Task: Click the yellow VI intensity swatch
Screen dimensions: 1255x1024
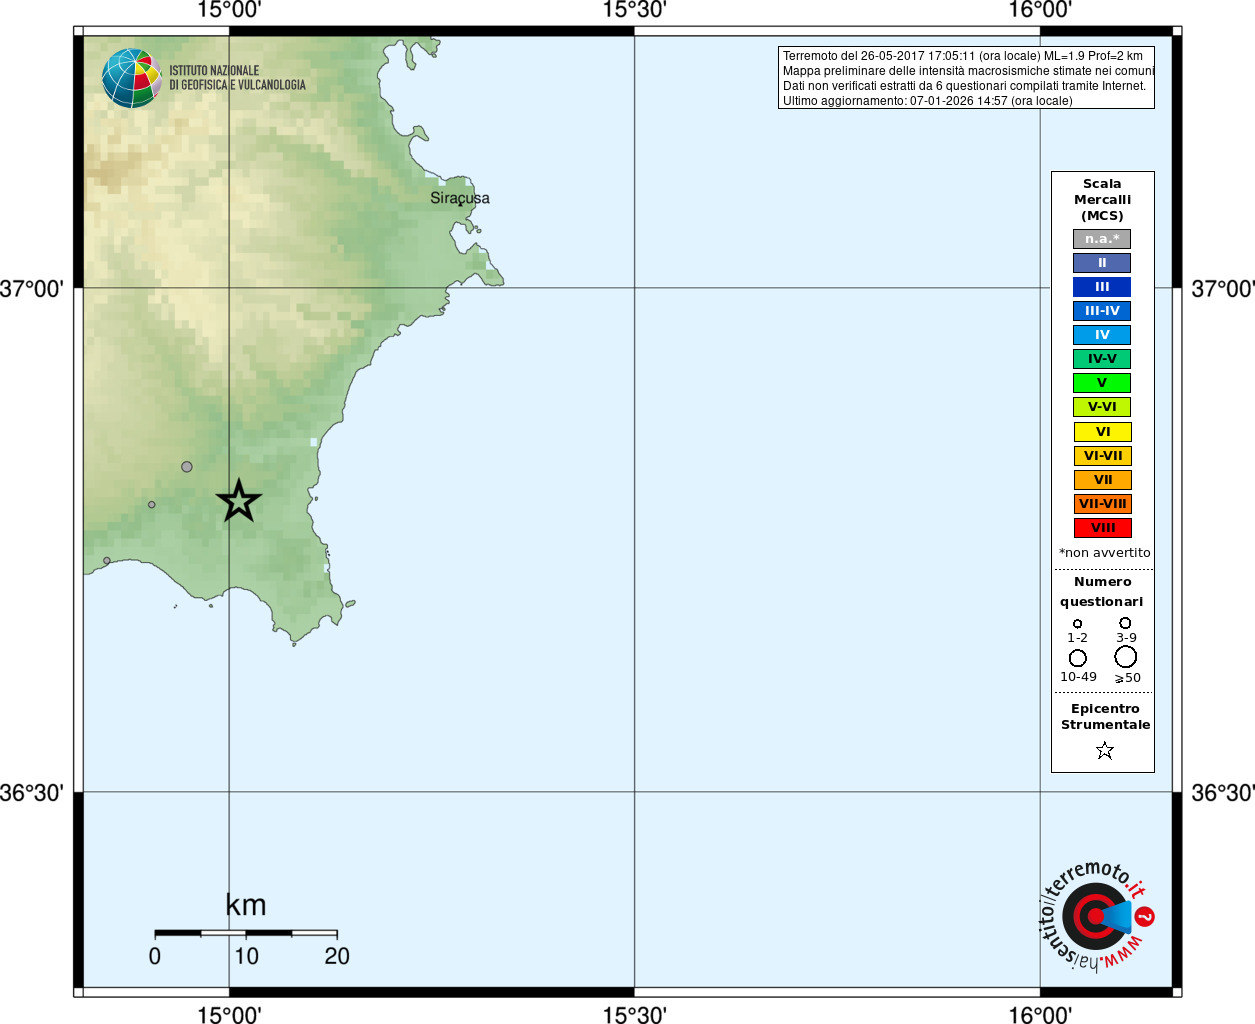Action: pos(1103,432)
